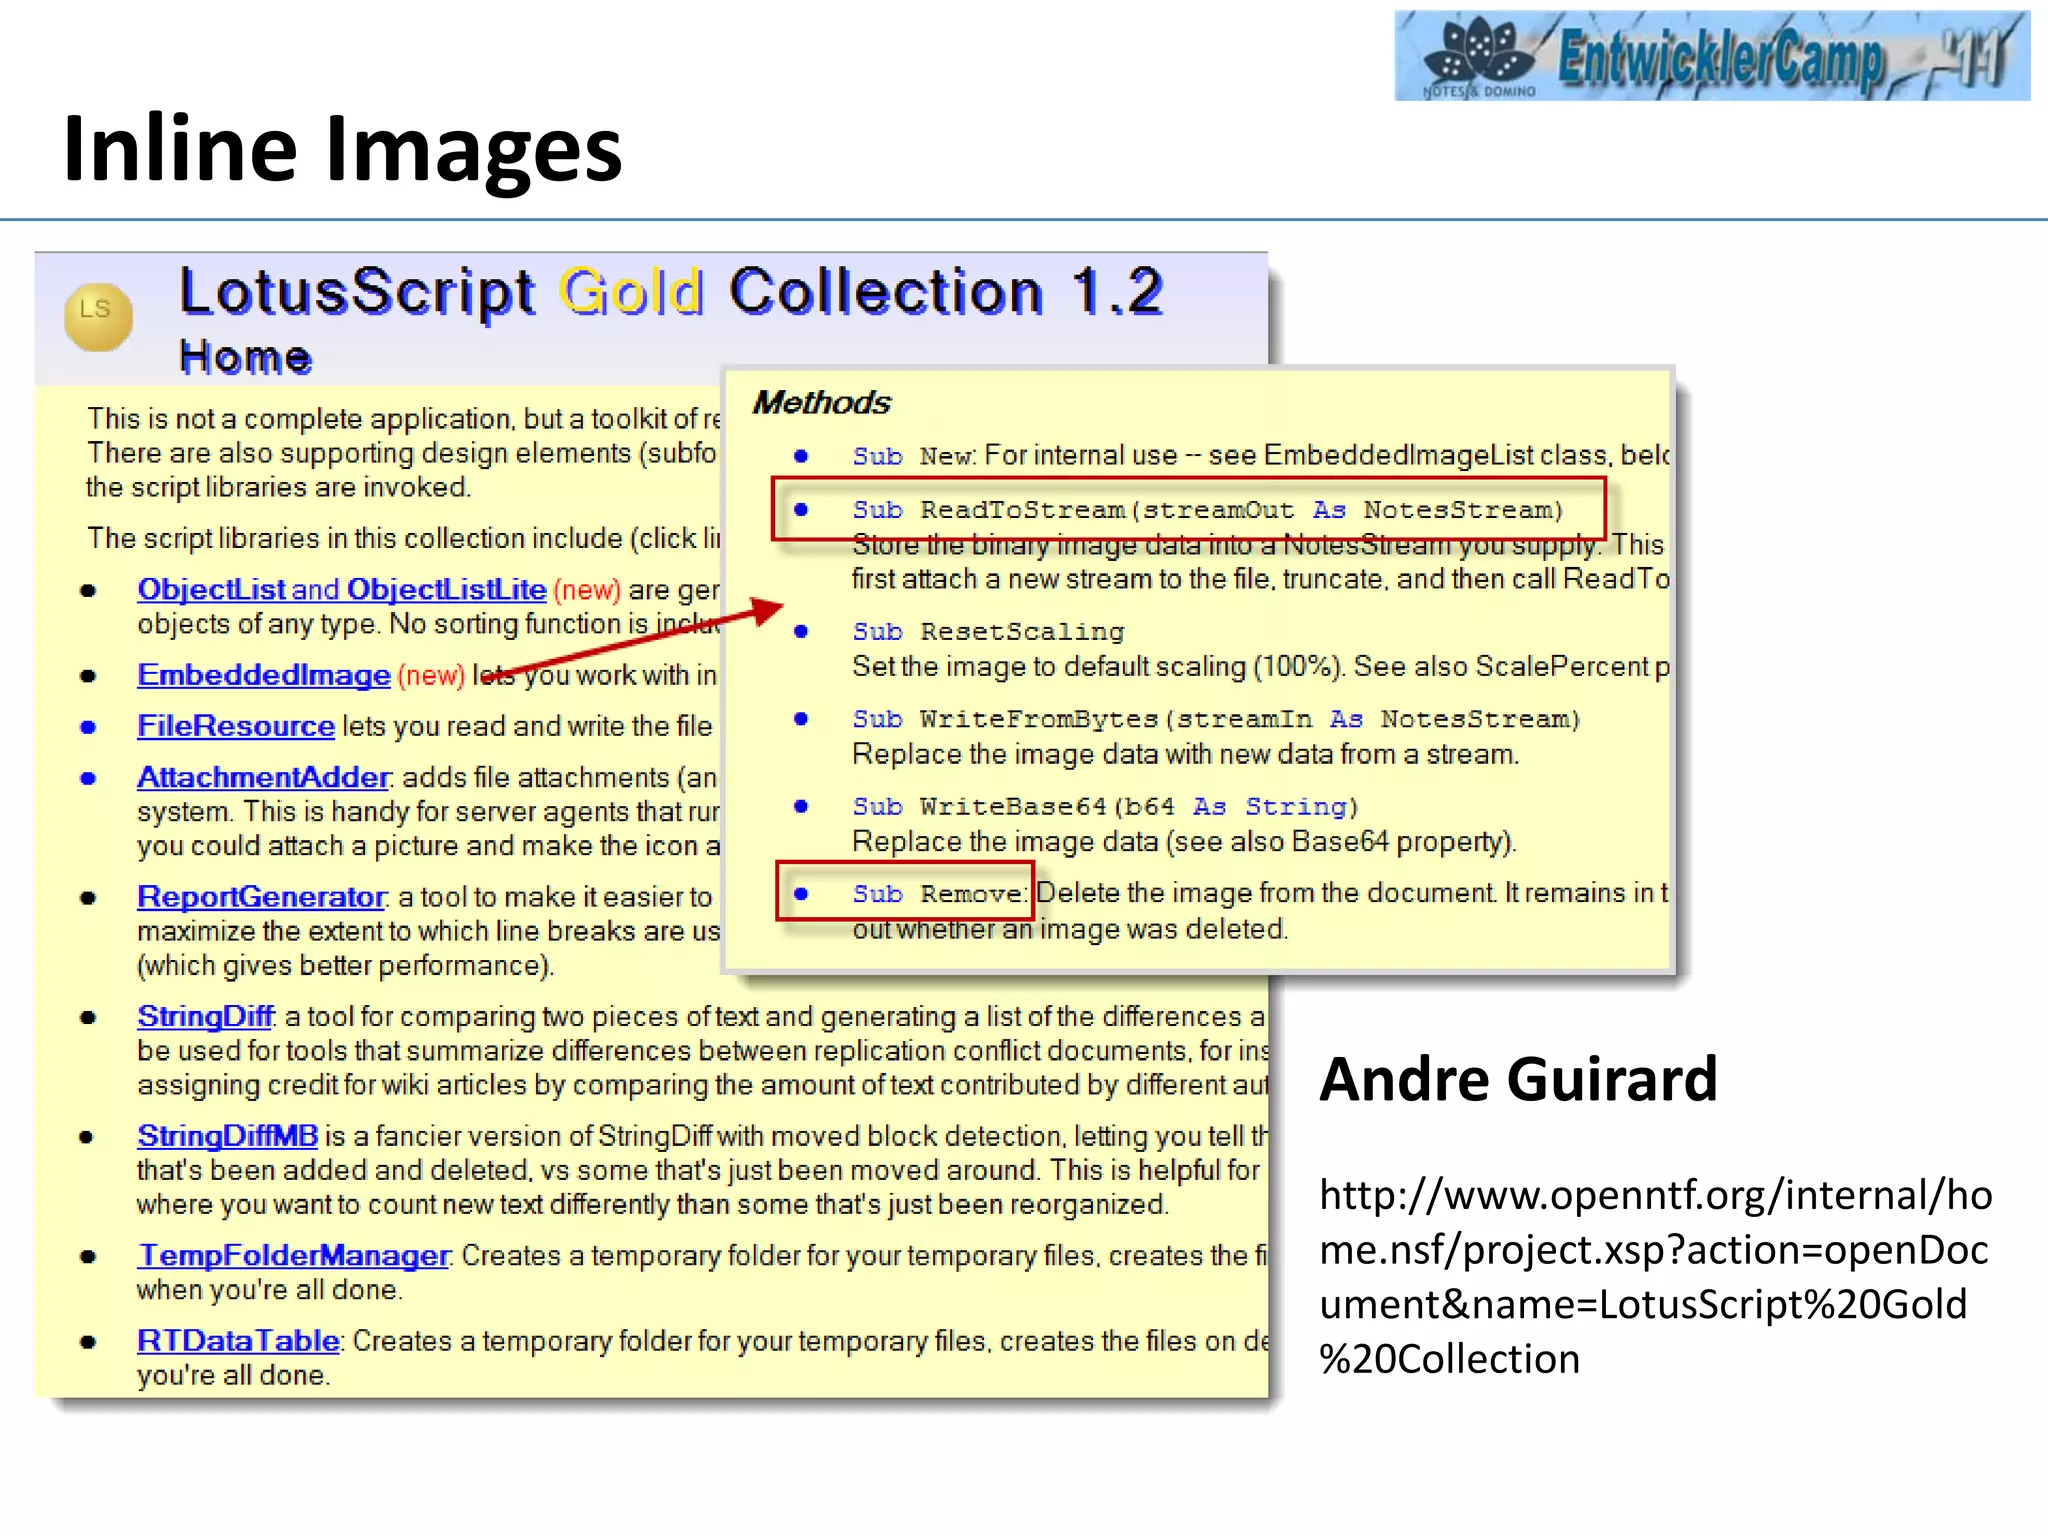
Task: Click the EntwicklerCamp 11 logo banner
Action: pyautogui.click(x=1712, y=55)
